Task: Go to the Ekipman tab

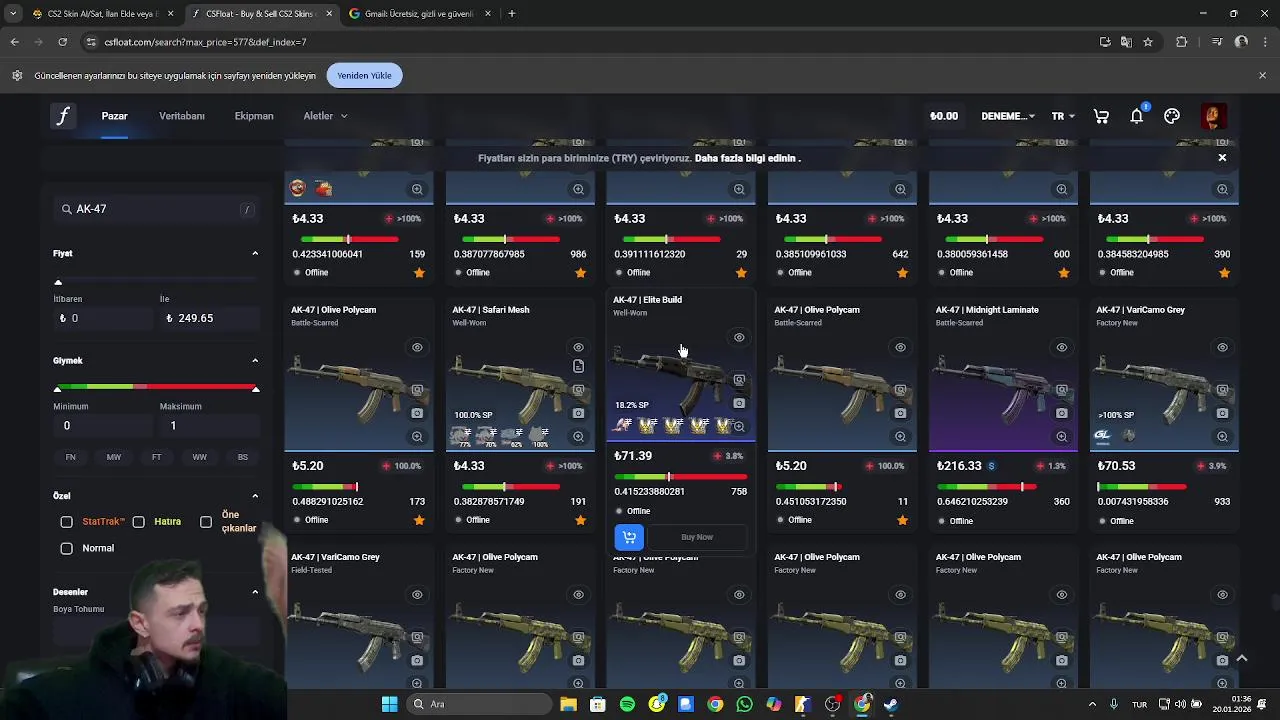Action: pos(254,116)
